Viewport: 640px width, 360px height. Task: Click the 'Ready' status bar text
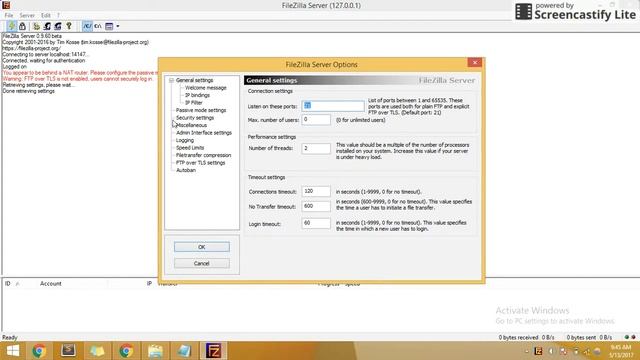(x=10, y=338)
